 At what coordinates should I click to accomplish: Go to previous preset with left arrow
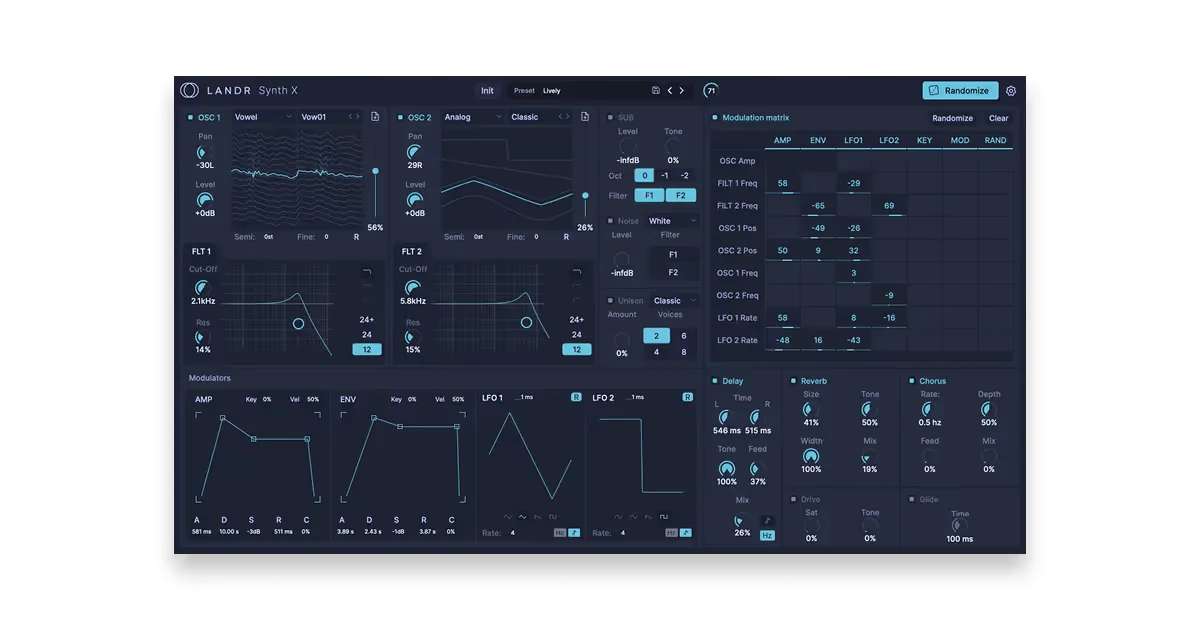tap(670, 90)
